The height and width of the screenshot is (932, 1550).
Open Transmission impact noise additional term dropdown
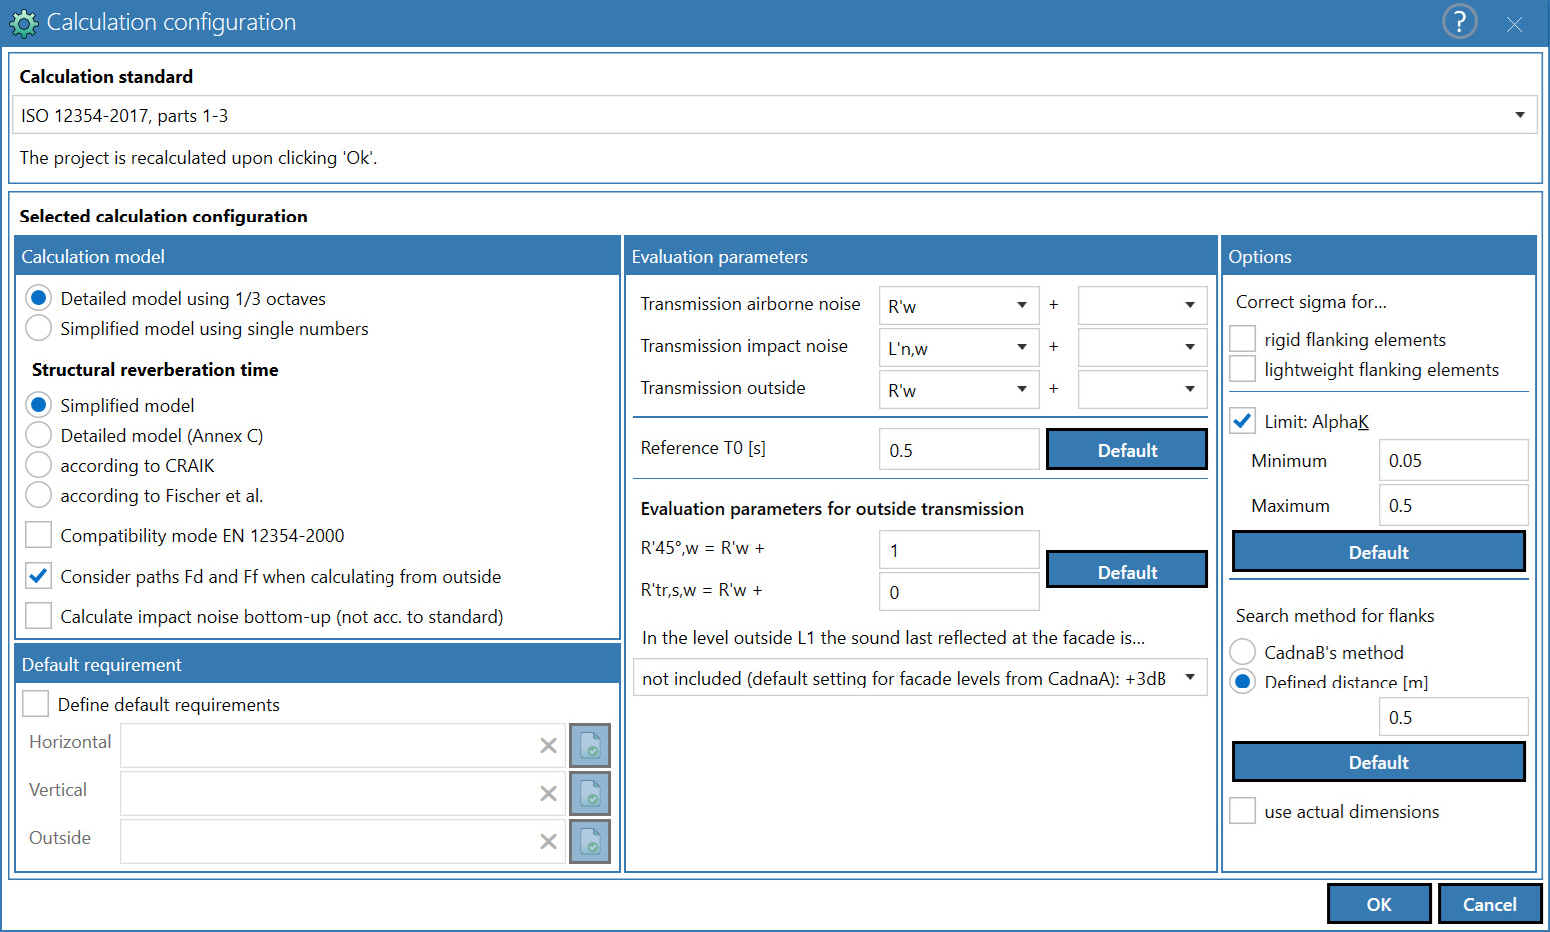[1142, 347]
